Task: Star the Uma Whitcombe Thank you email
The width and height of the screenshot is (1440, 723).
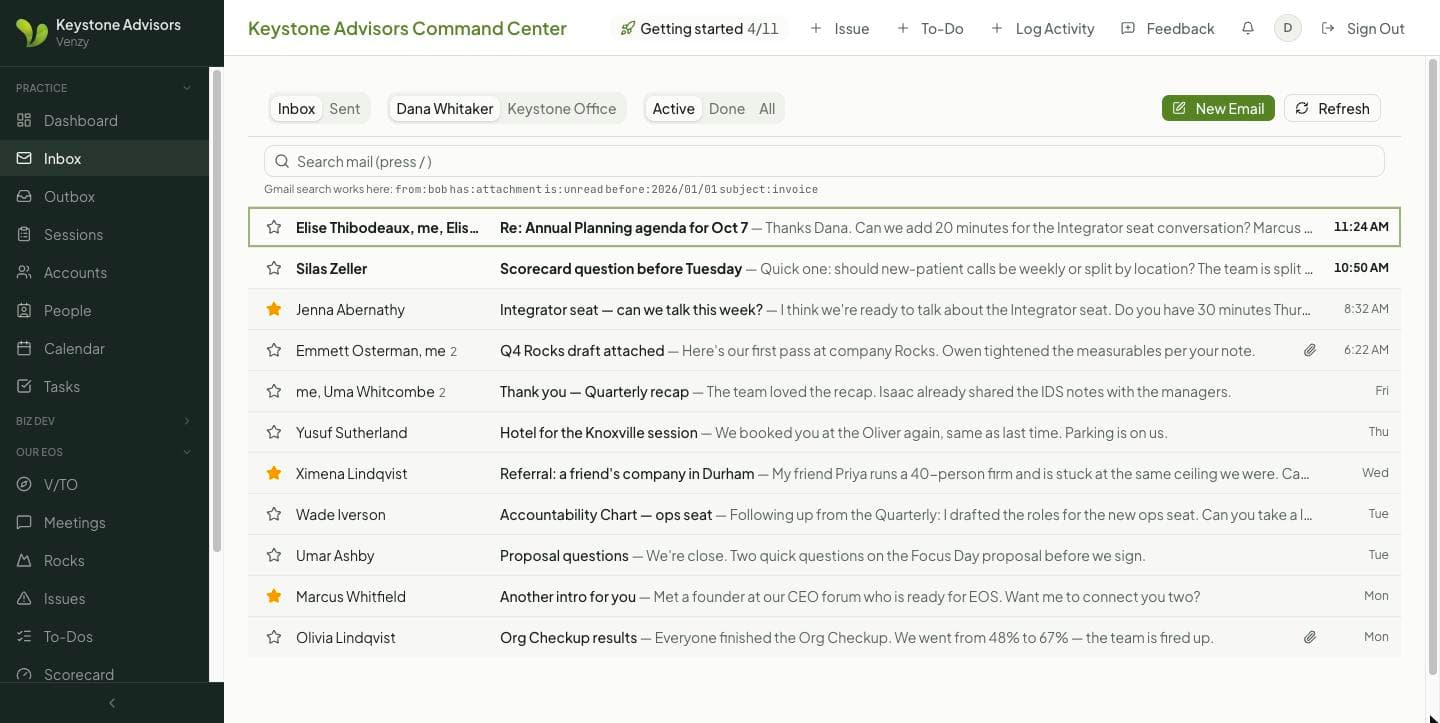Action: [274, 391]
